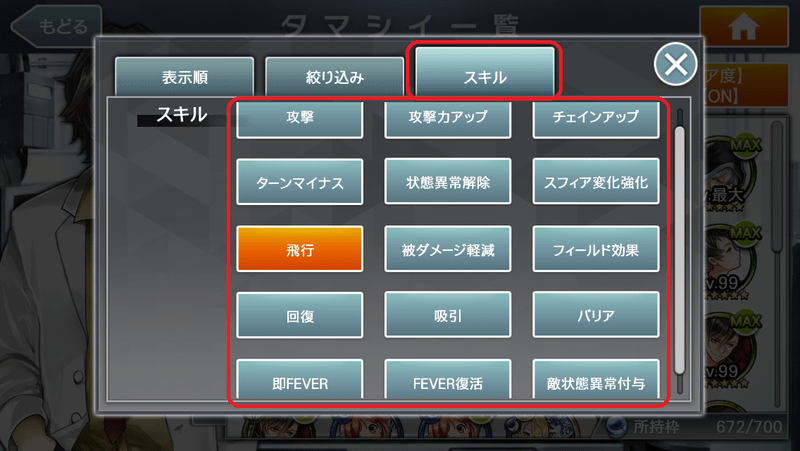This screenshot has height=451, width=800.
Task: Tap the 即FEVER filter button
Action: tap(299, 379)
